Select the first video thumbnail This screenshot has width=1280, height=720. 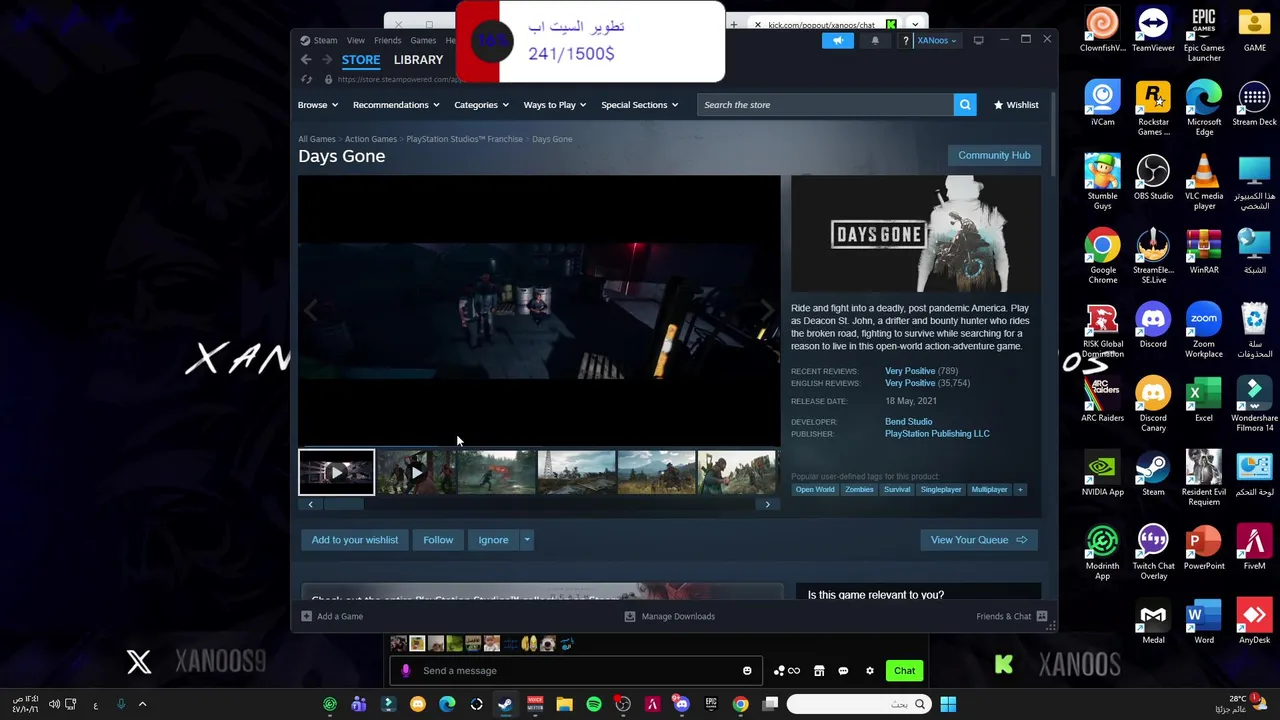336,472
